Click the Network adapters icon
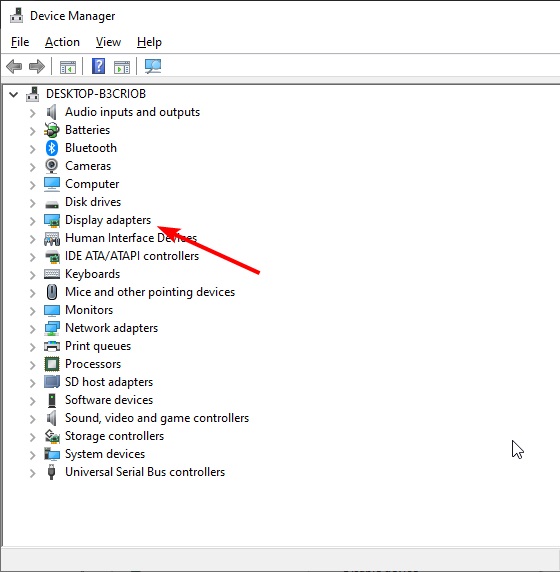Image resolution: width=560 pixels, height=572 pixels. 52,328
